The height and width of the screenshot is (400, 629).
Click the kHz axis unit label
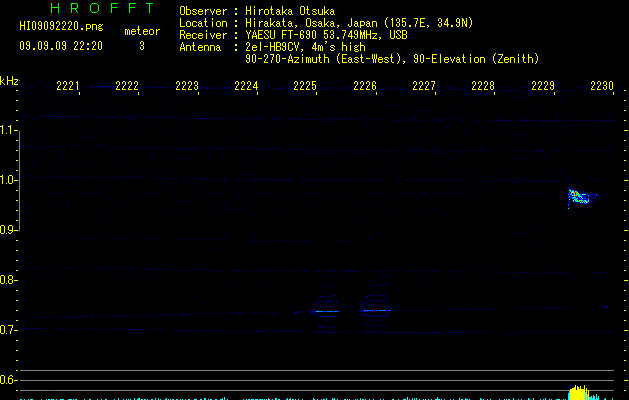tap(9, 81)
